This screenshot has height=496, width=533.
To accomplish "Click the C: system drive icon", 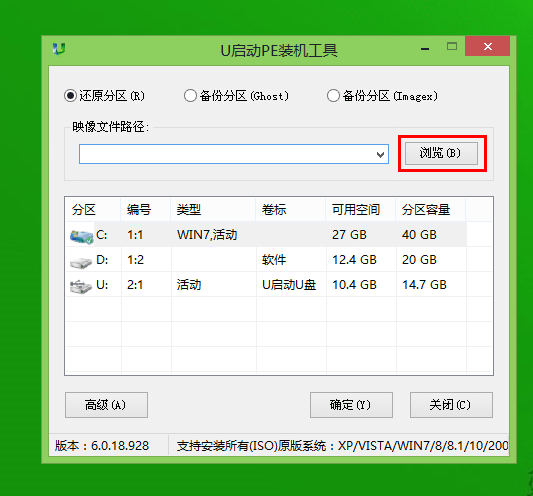I will 82,236.
